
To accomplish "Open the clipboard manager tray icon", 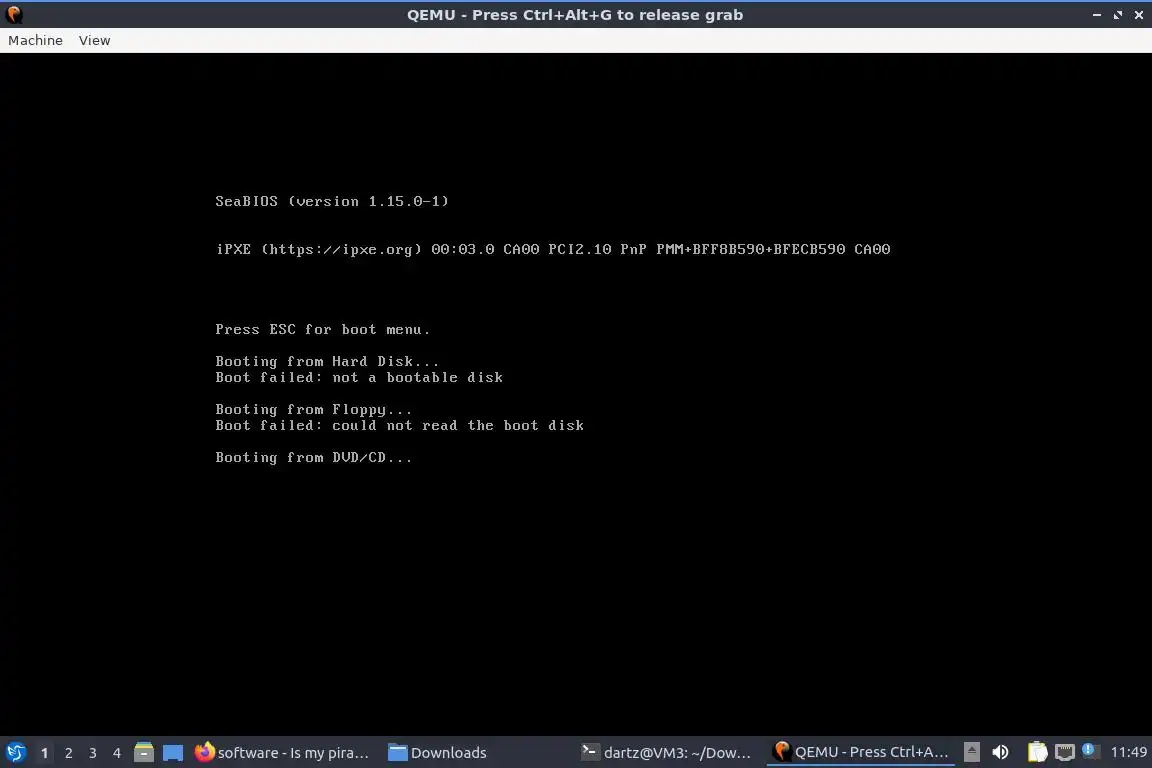I will coord(1037,753).
